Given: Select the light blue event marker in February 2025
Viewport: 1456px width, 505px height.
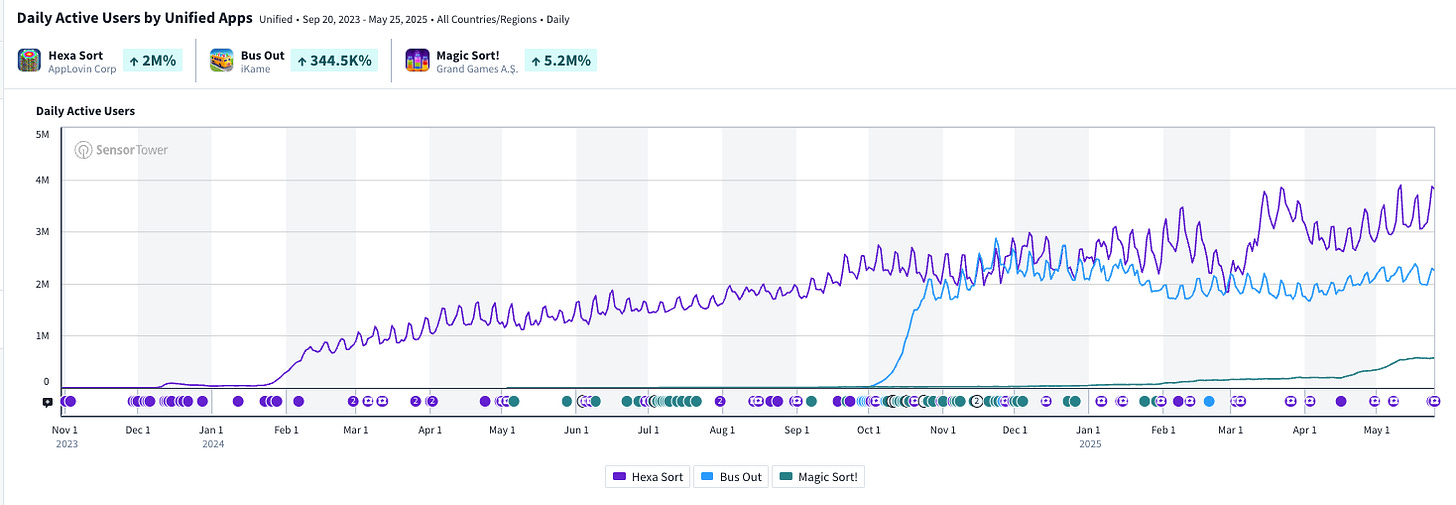Looking at the screenshot, I should pos(1209,401).
